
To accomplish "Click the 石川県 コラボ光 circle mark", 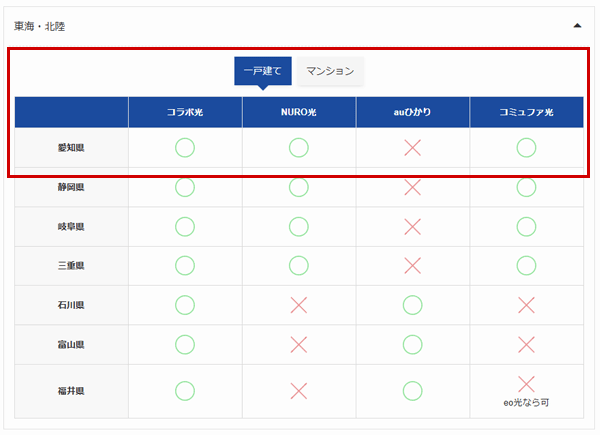I will (185, 305).
